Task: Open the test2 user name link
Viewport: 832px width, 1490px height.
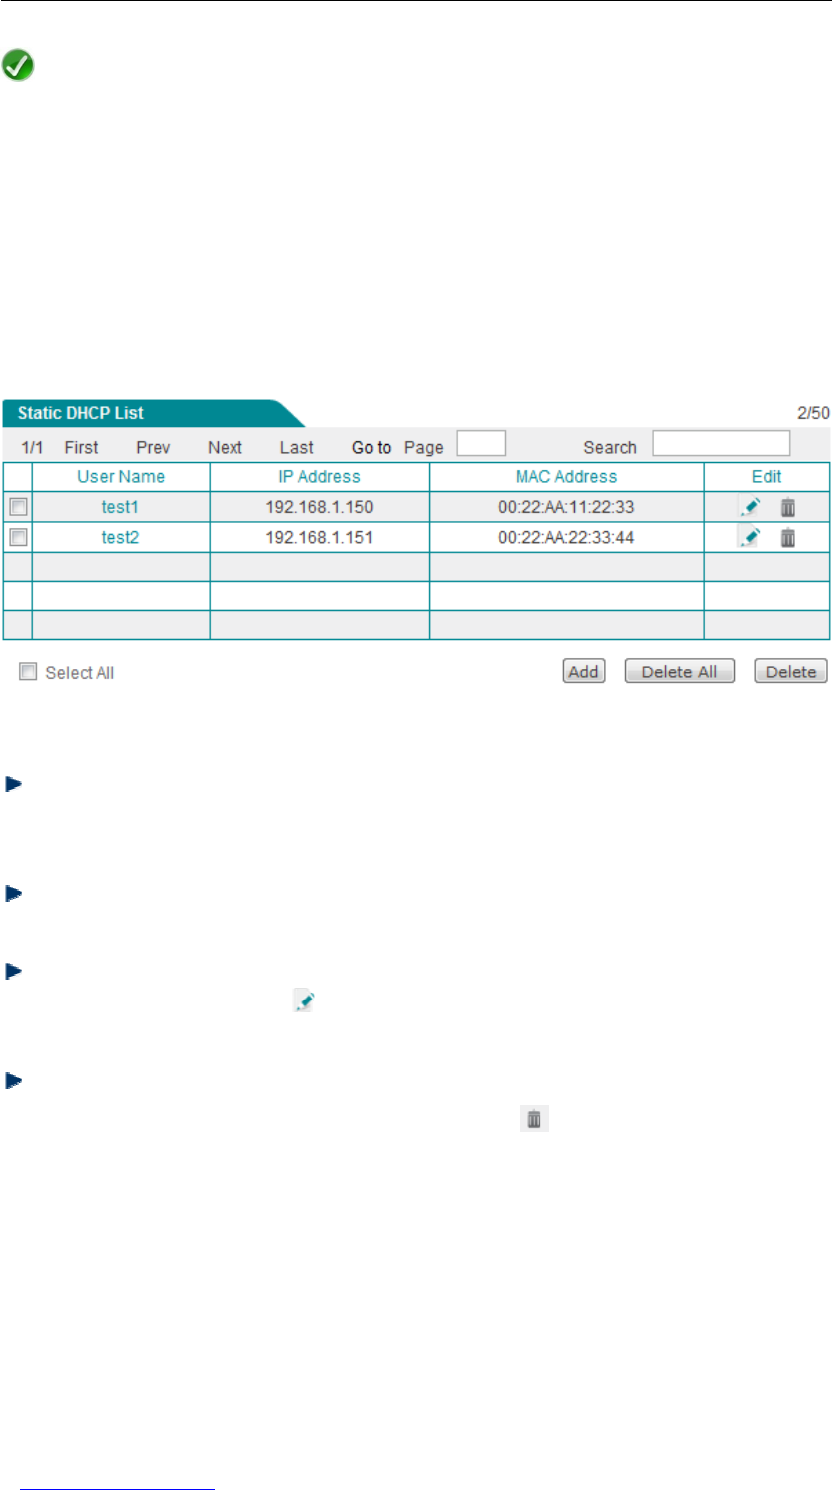Action: [x=120, y=538]
